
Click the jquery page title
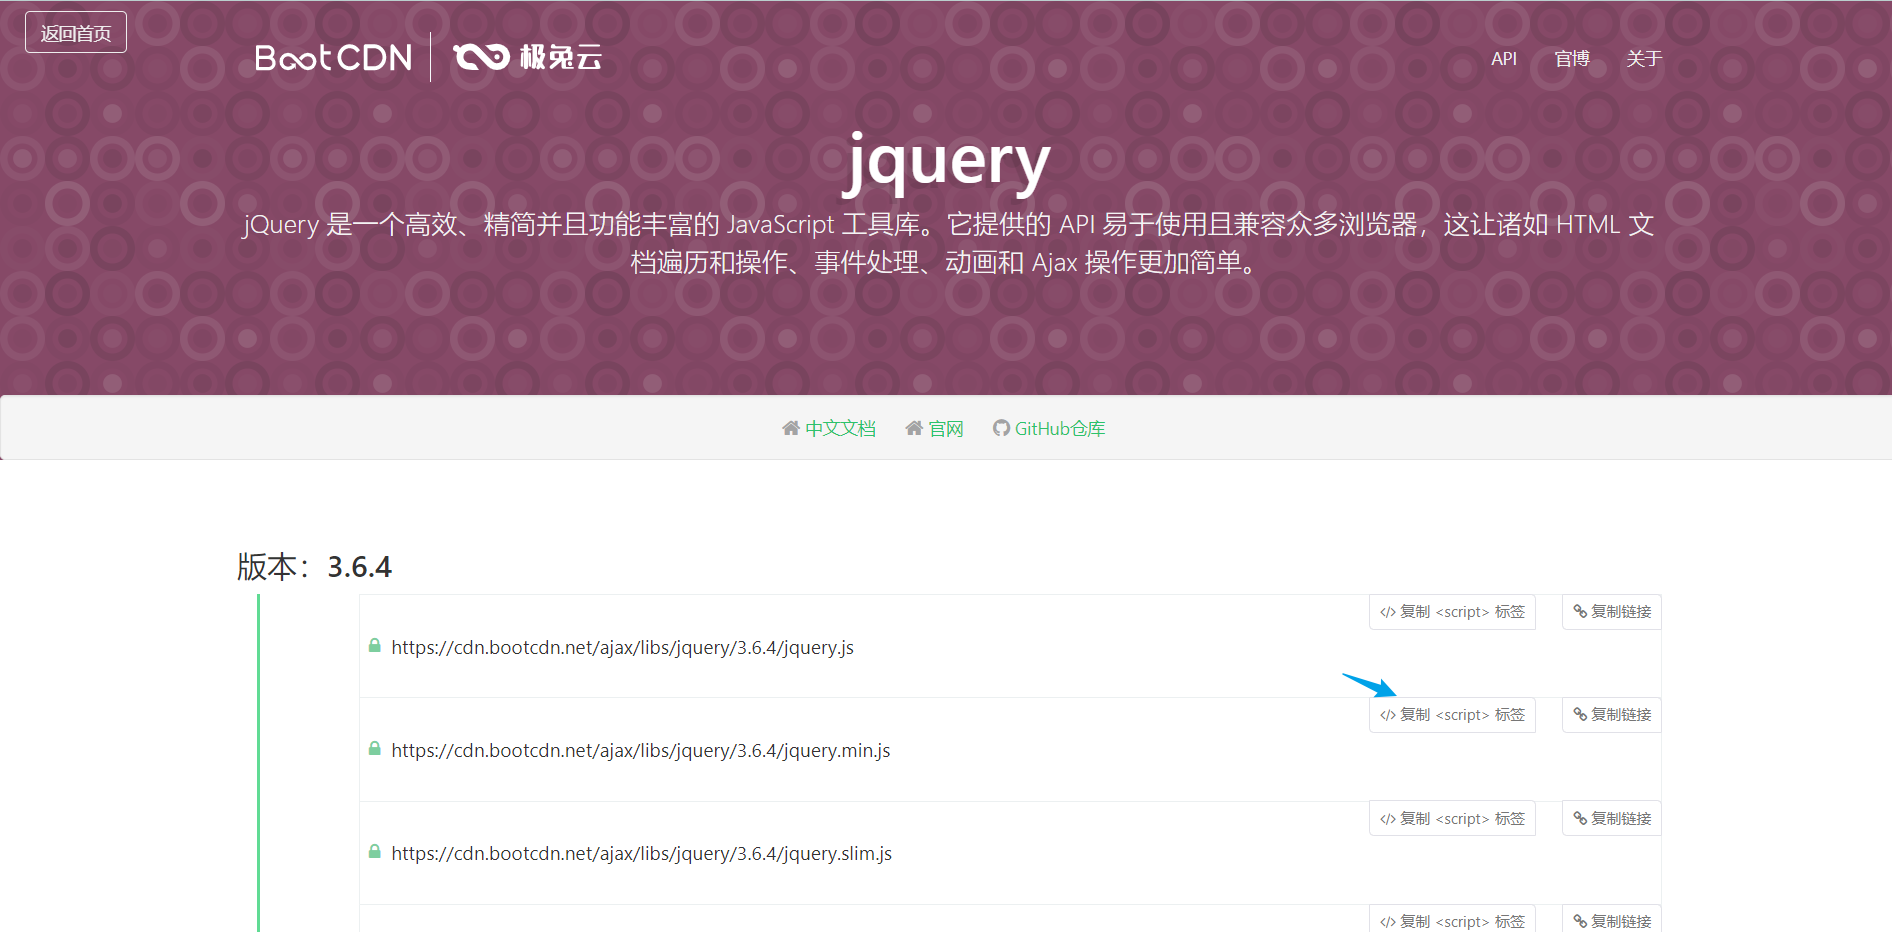(946, 162)
